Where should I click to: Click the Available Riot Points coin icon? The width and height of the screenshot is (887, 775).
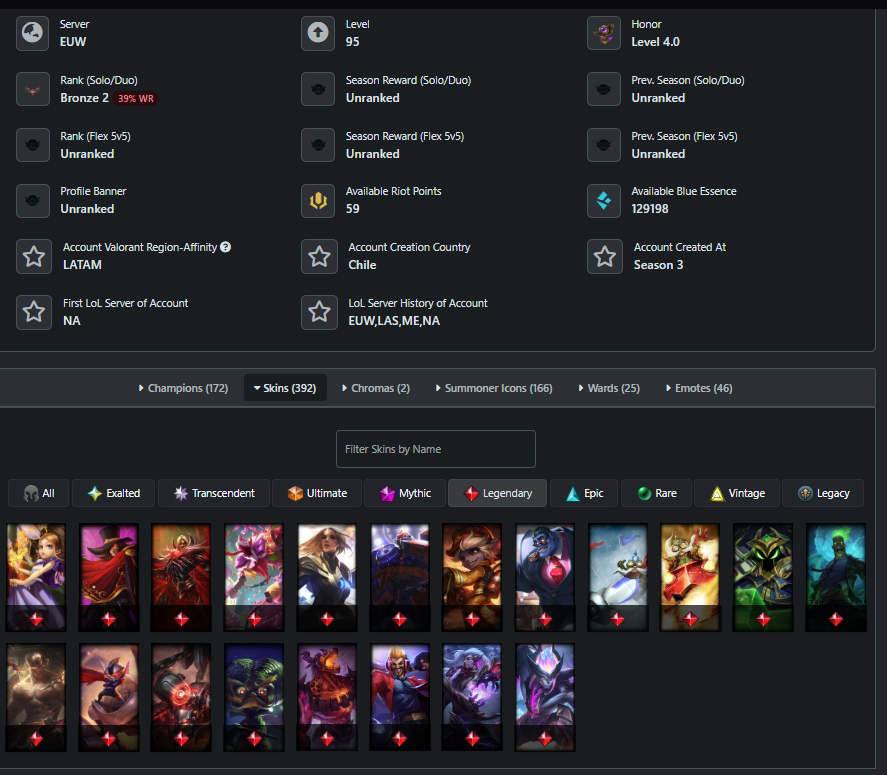pyautogui.click(x=318, y=200)
